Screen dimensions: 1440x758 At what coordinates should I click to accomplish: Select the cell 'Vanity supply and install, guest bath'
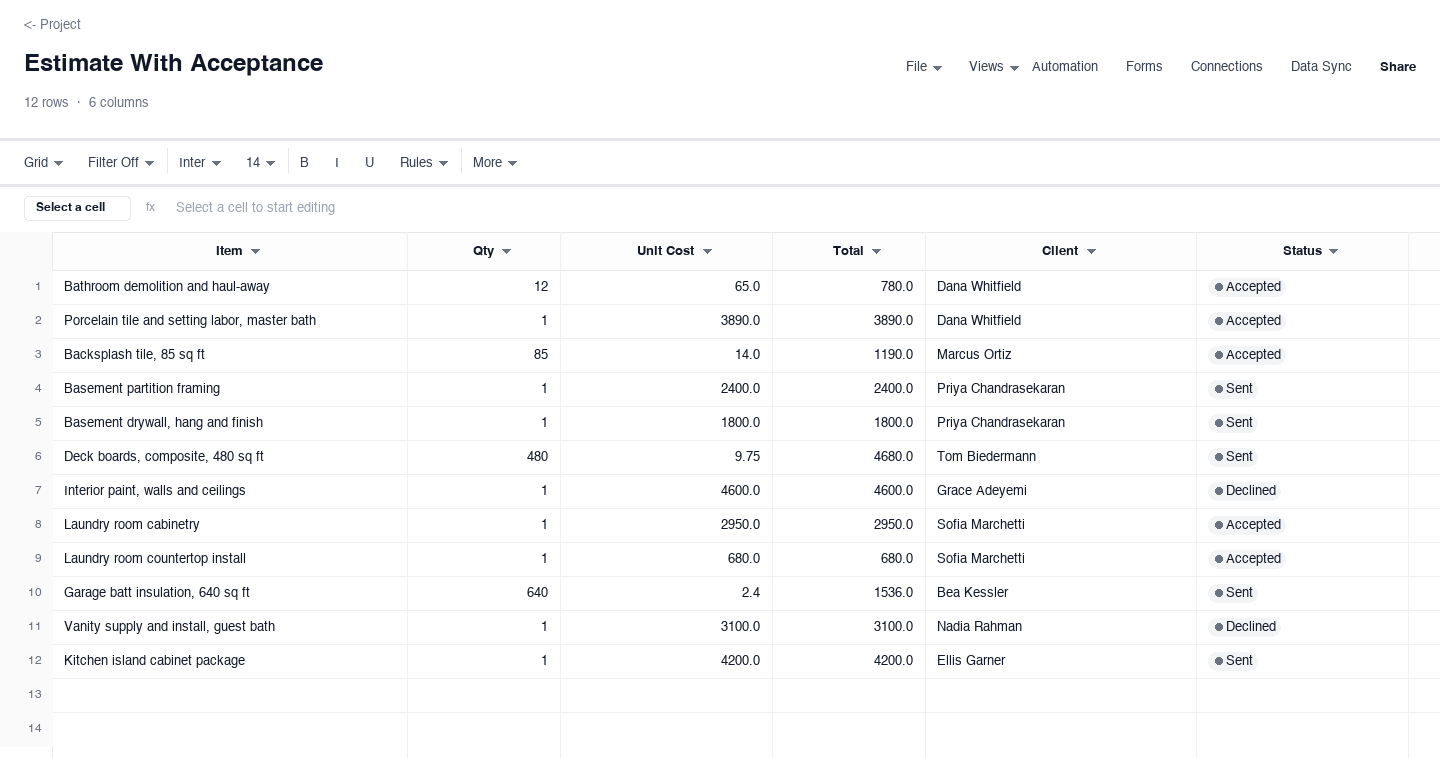(230, 627)
